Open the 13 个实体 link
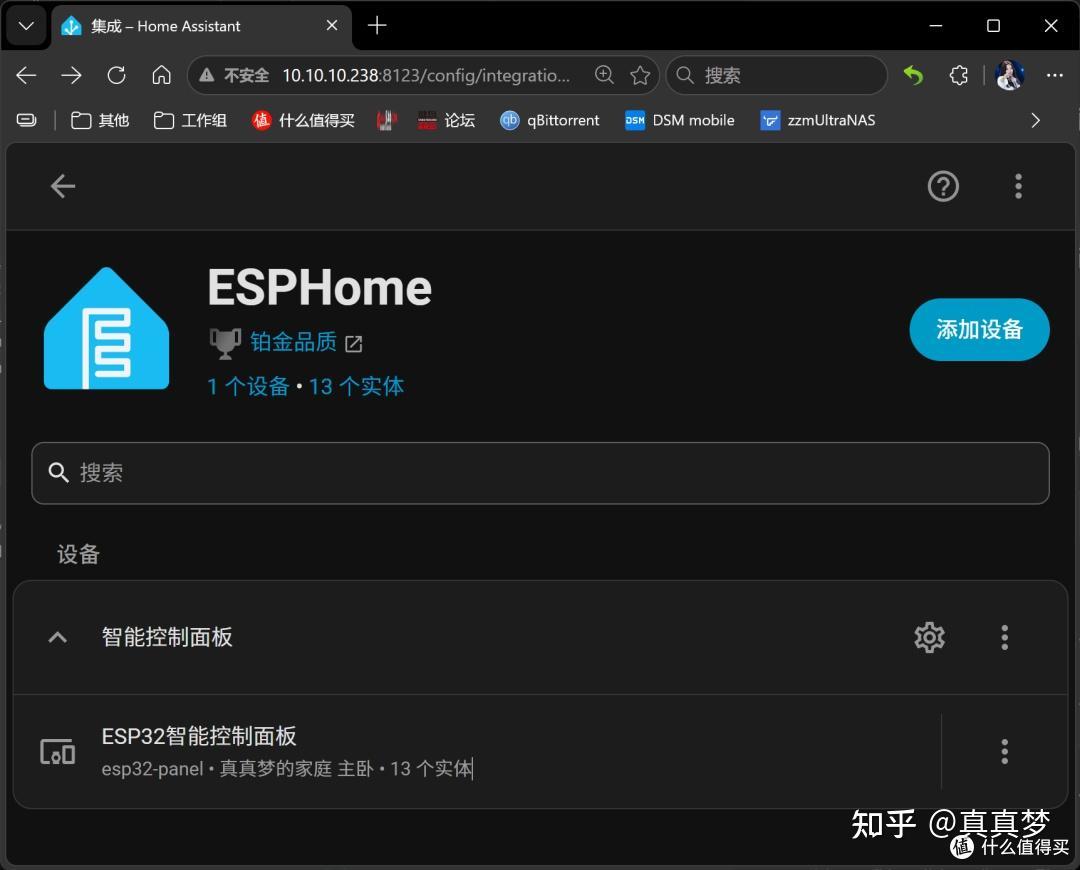This screenshot has height=870, width=1080. pos(356,386)
